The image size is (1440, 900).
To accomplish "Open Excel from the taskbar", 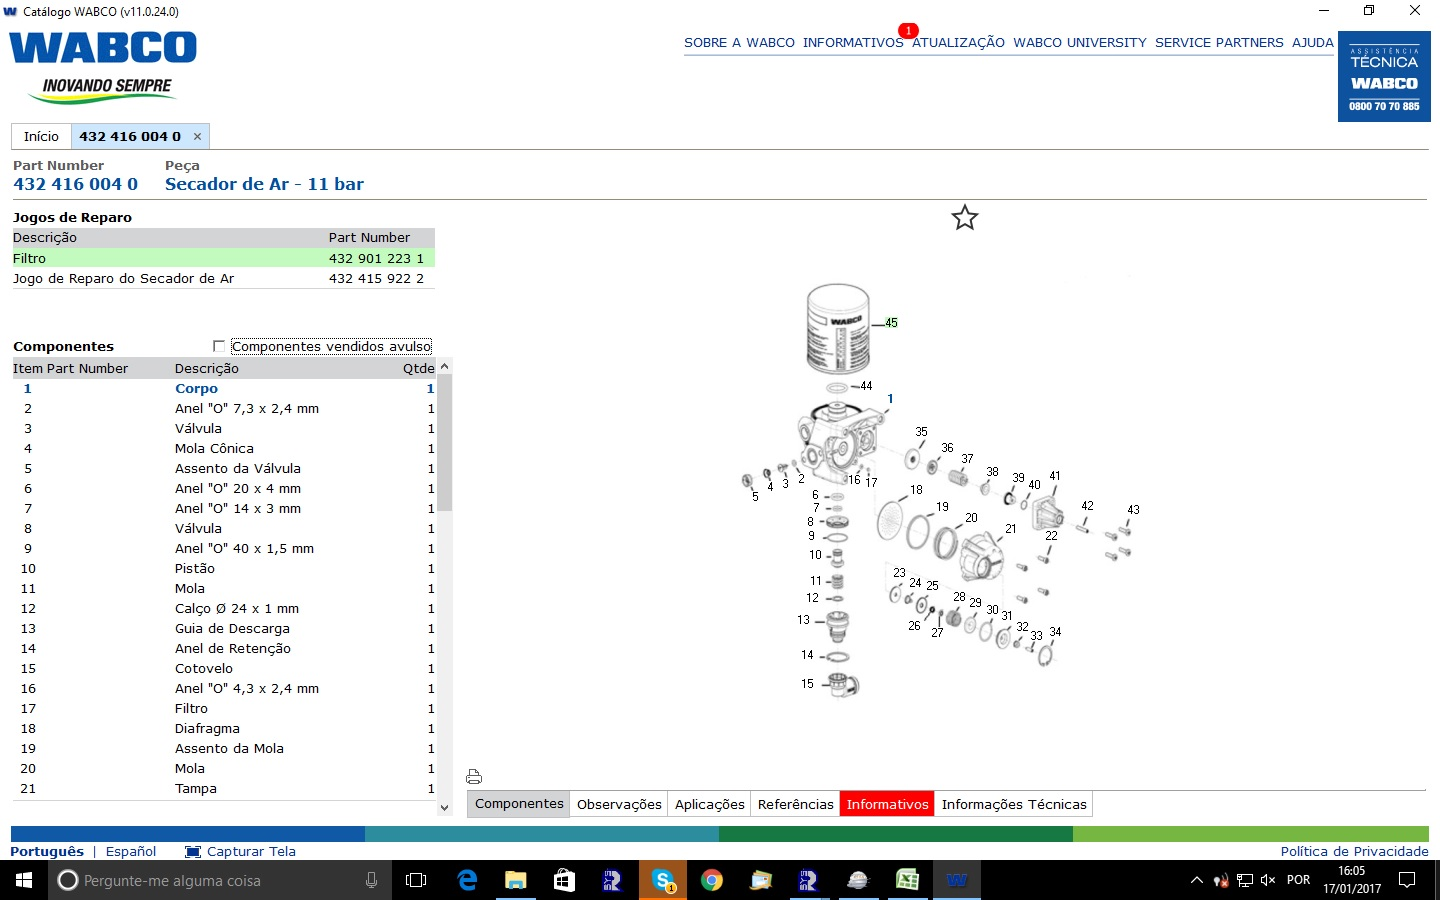I will (x=907, y=880).
